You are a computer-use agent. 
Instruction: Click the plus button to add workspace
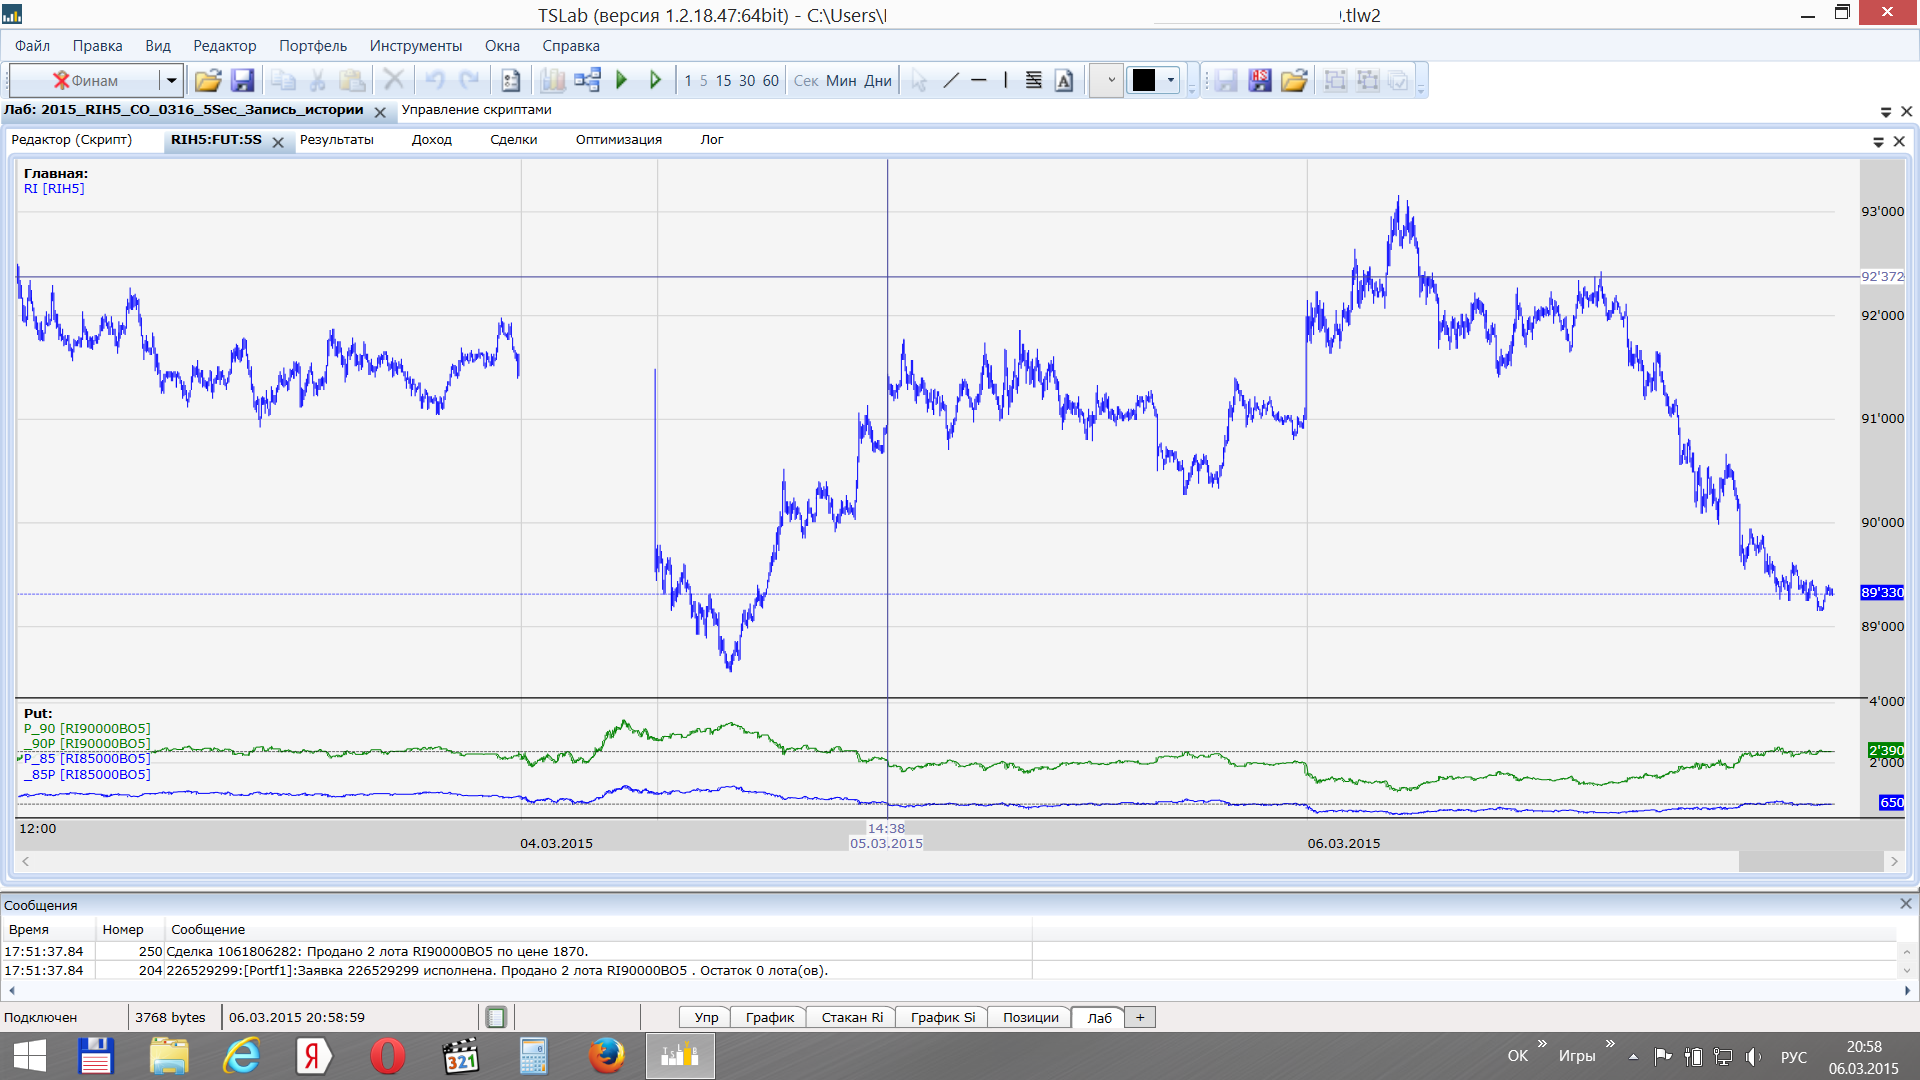coord(1140,1017)
